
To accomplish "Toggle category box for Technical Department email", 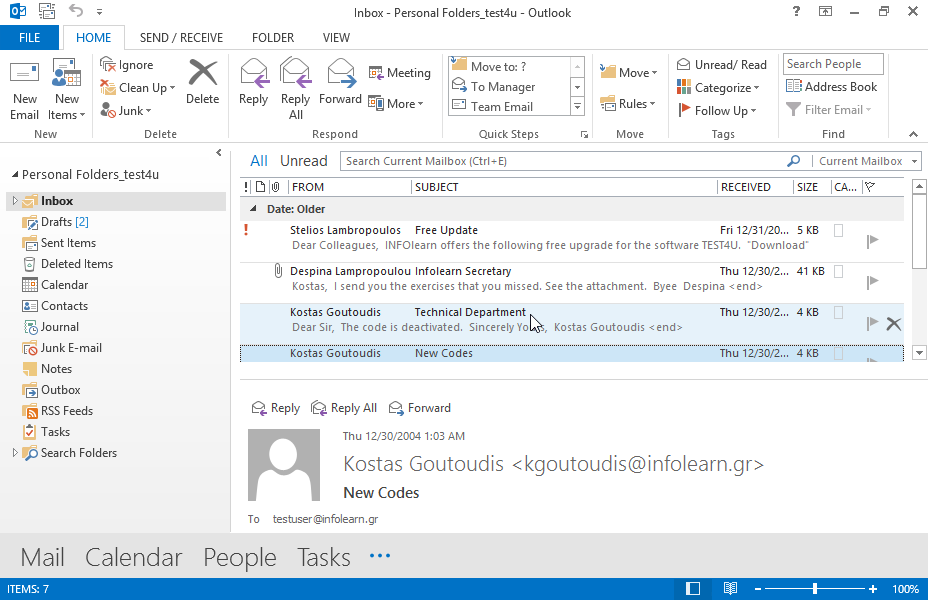I will 838,312.
